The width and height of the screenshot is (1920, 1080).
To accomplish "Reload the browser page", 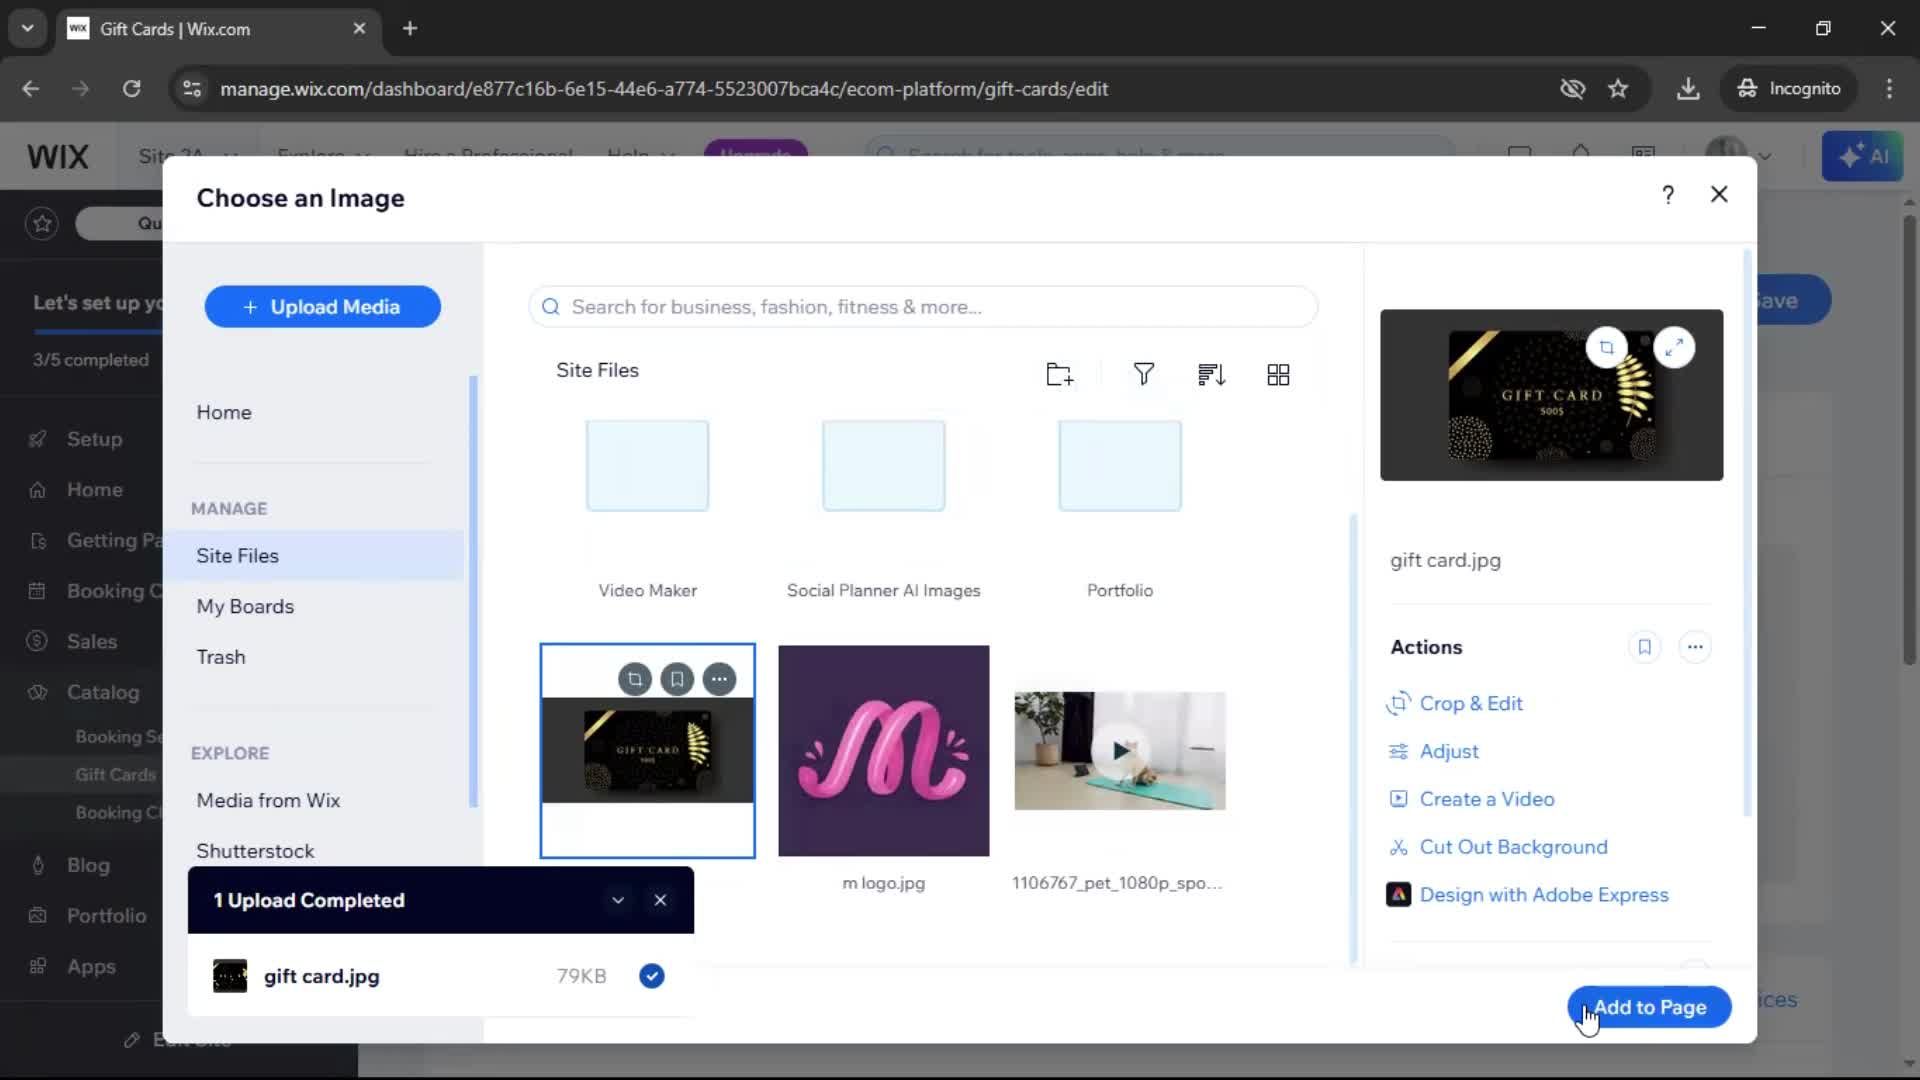I will 131,89.
